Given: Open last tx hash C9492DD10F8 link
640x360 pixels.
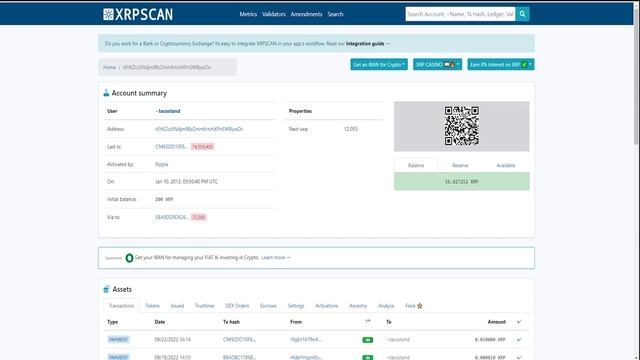Looking at the screenshot, I should click(x=171, y=147).
